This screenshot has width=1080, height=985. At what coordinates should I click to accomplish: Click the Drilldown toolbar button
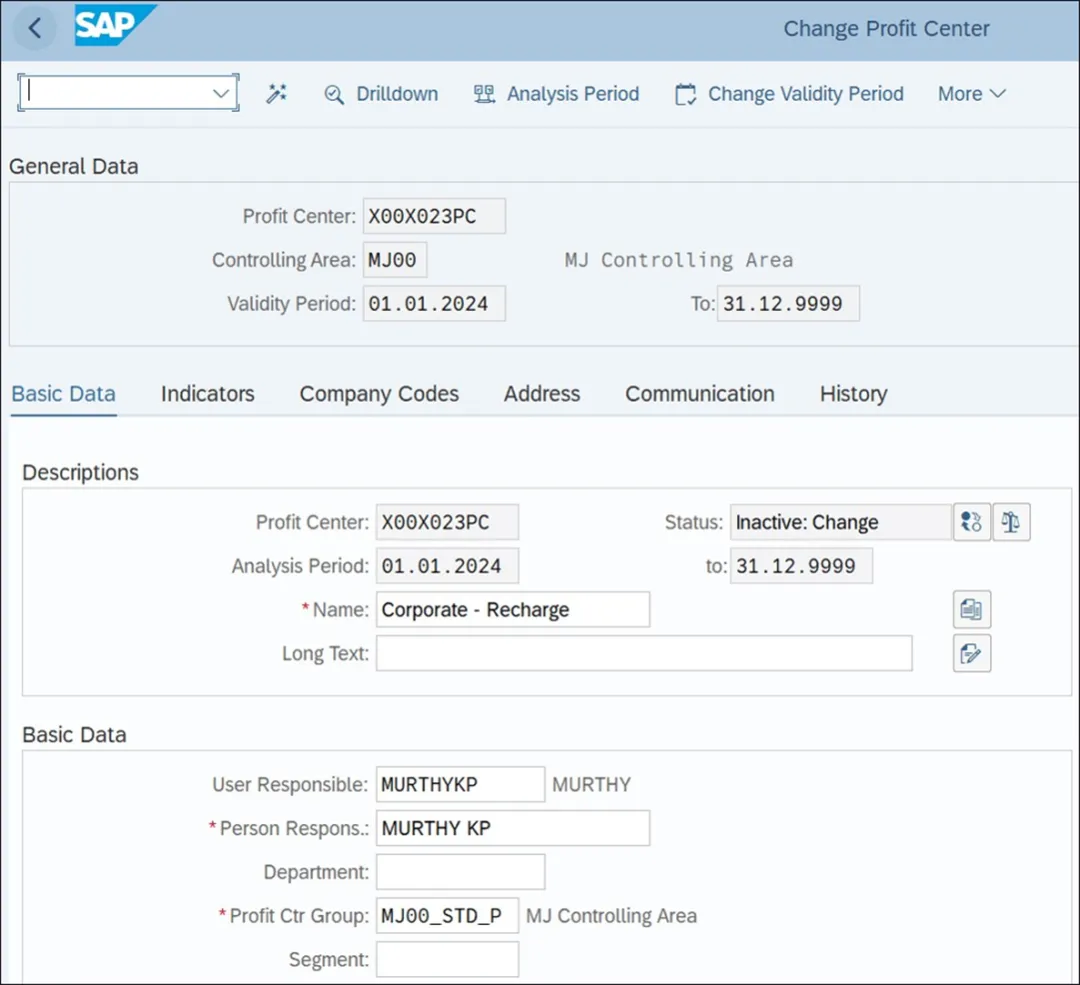click(382, 94)
